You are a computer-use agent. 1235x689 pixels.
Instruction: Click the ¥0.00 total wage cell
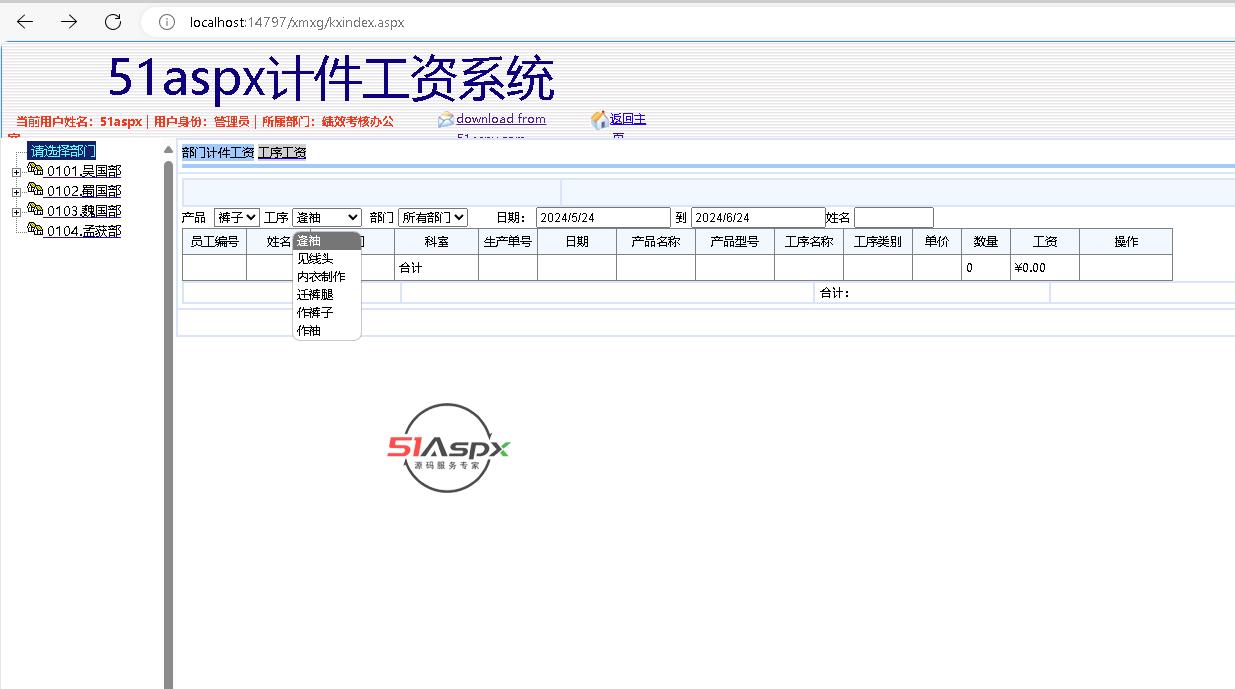tap(1045, 268)
